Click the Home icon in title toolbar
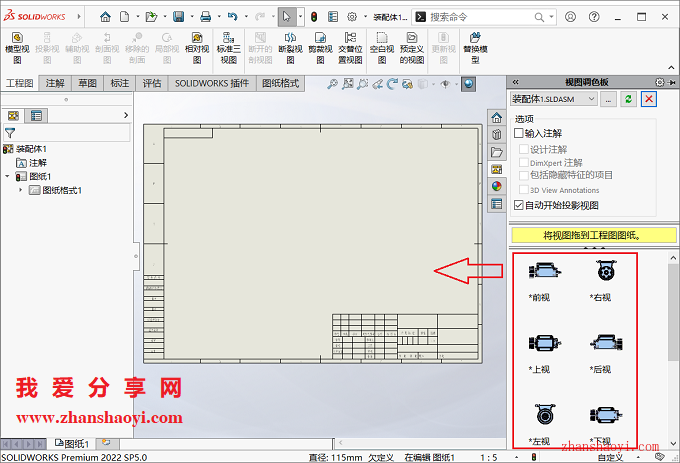The width and height of the screenshot is (680, 463). tap(105, 17)
